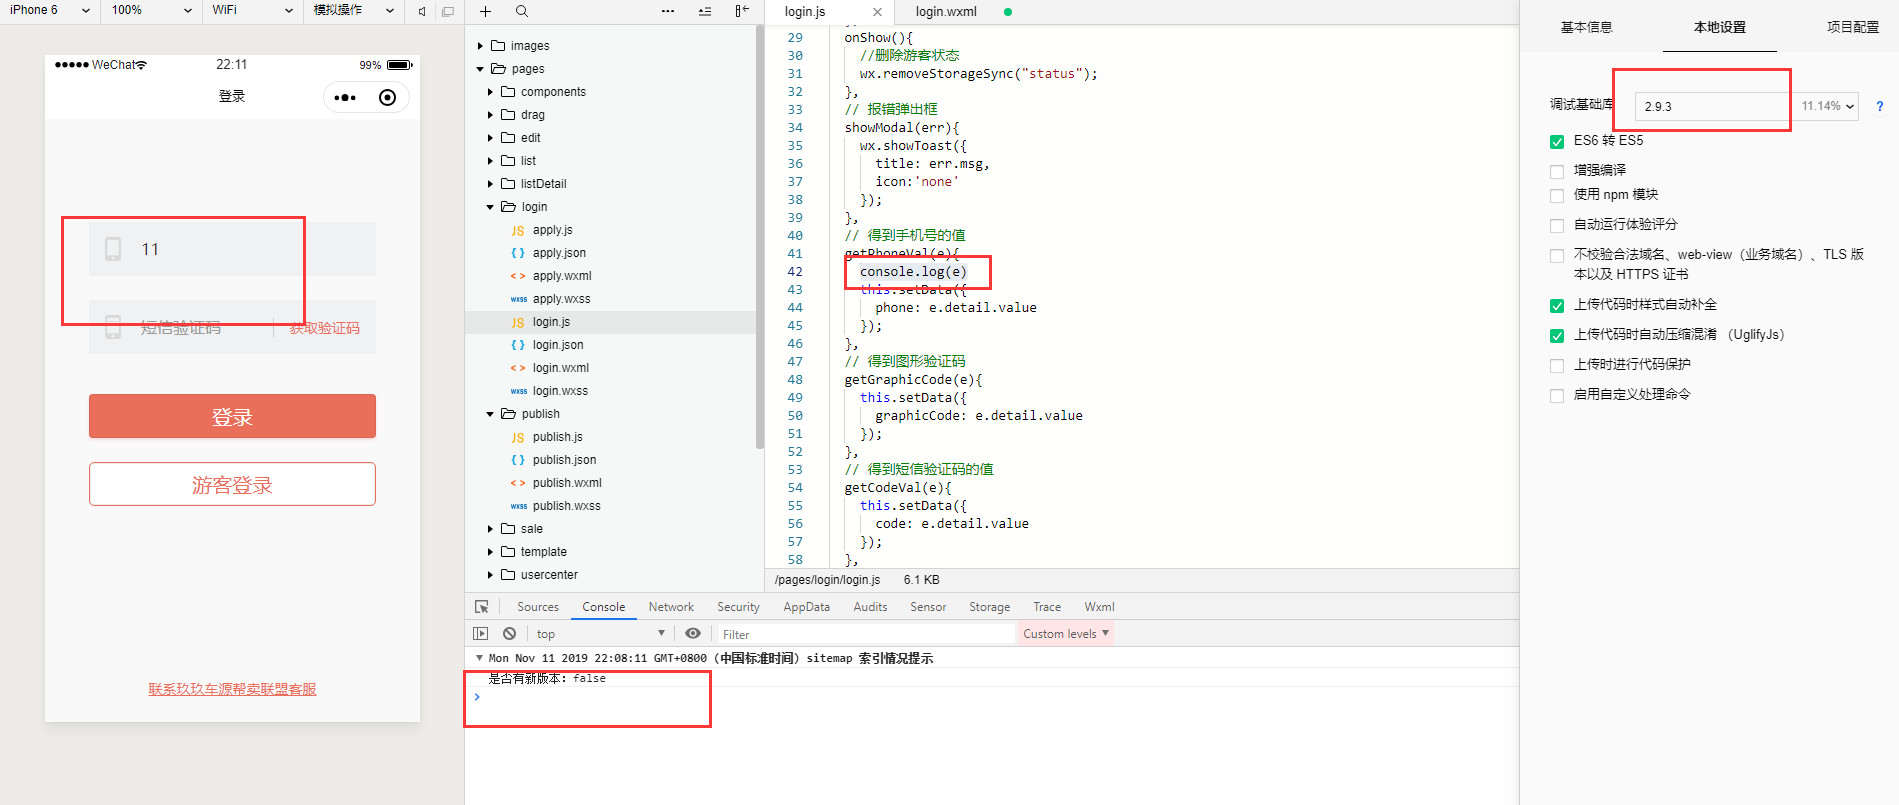Tap the miniprogram capsule close circle
Image resolution: width=1899 pixels, height=805 pixels.
pyautogui.click(x=388, y=97)
